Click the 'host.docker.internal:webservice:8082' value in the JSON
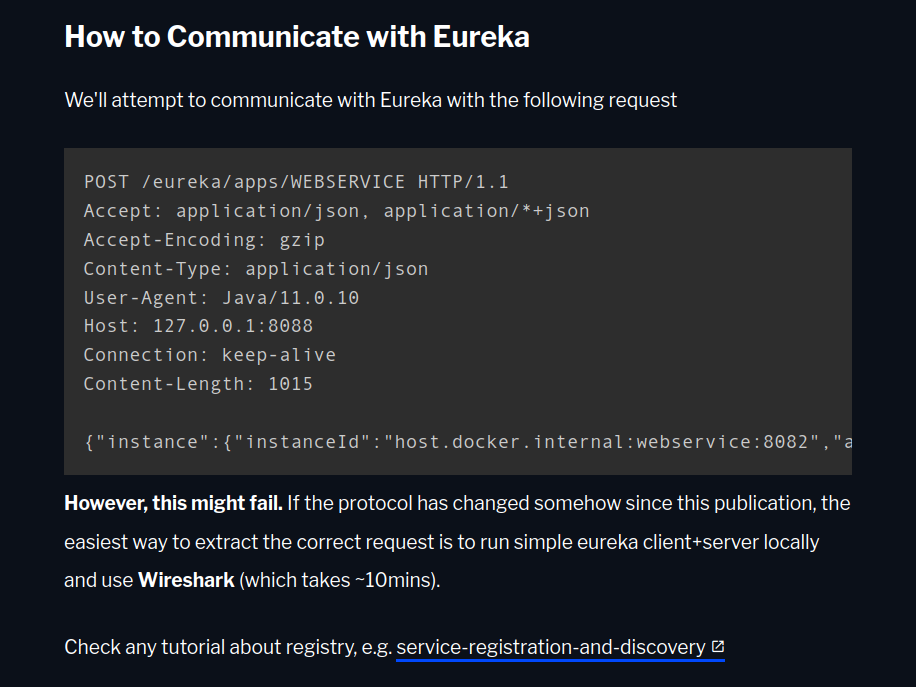916x687 pixels. click(x=601, y=442)
